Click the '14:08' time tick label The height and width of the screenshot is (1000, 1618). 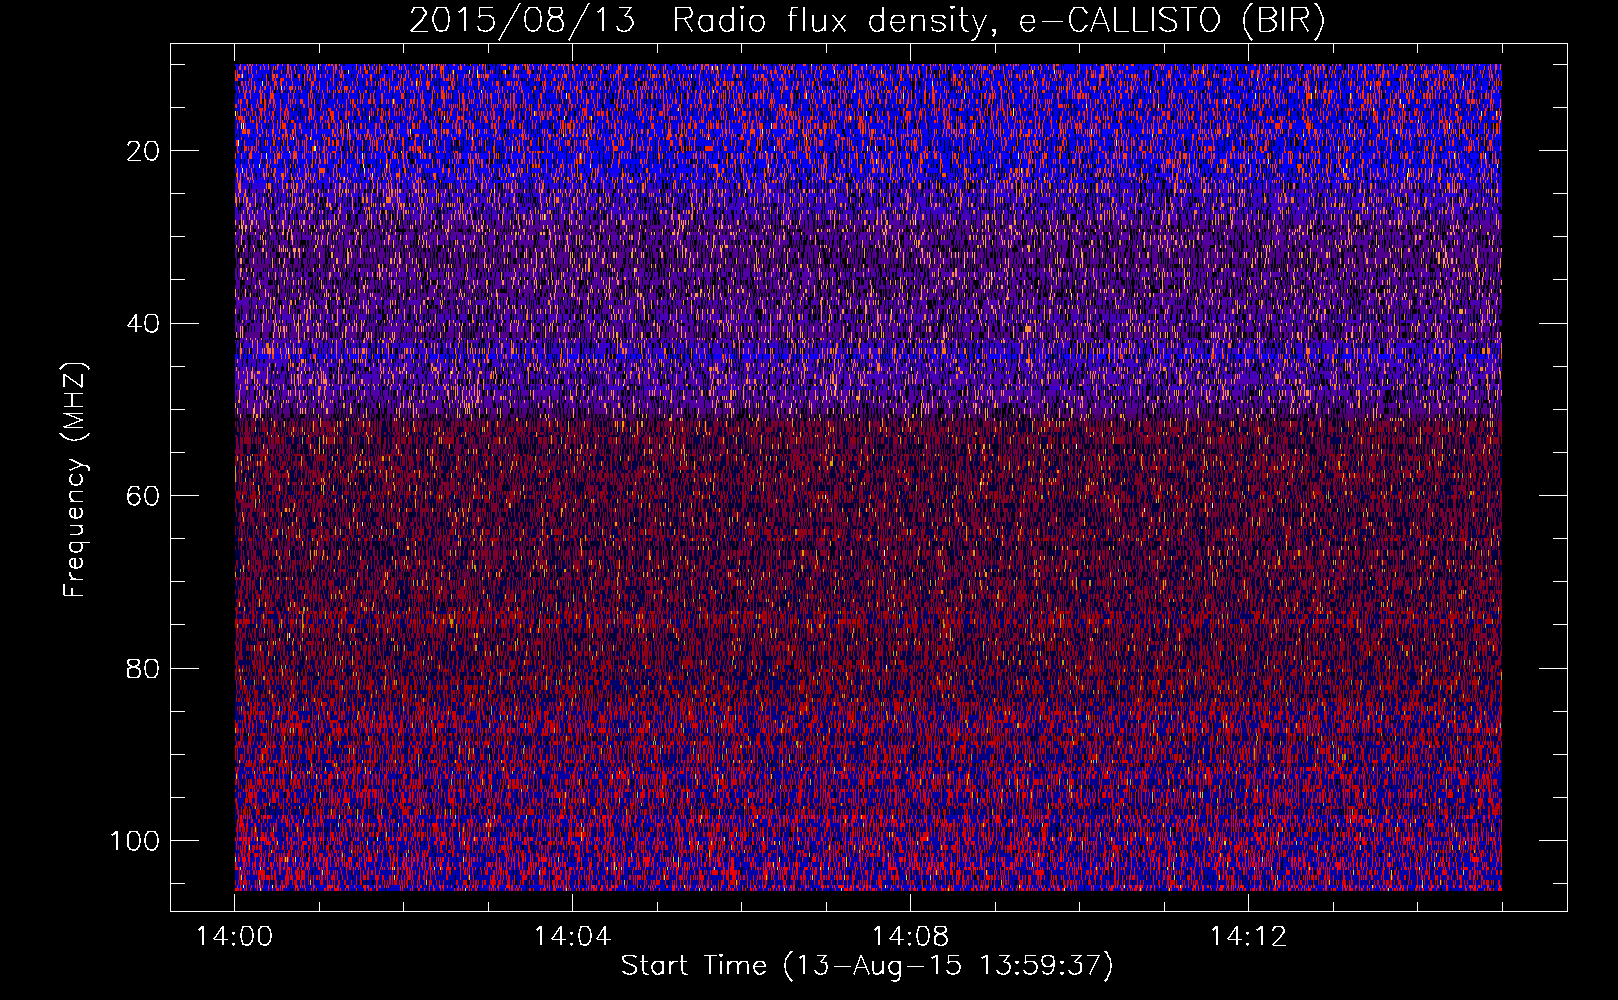[910, 937]
